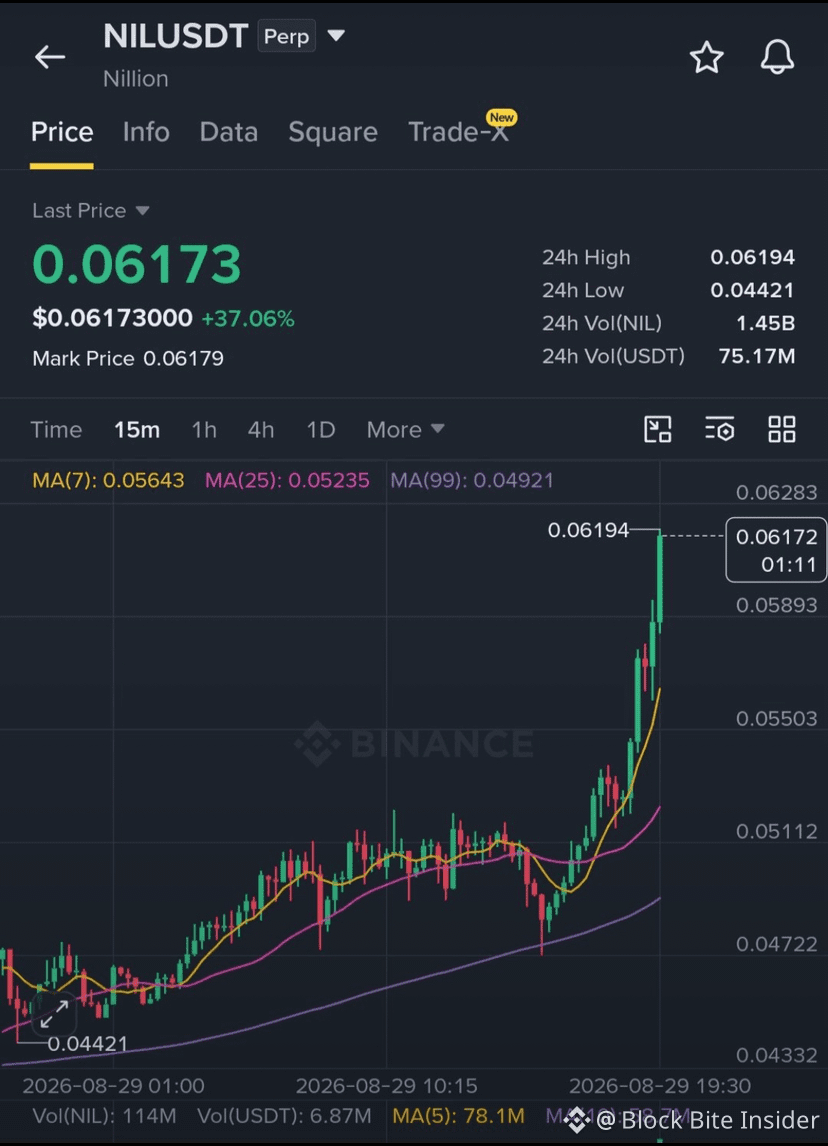Tap the 24h Vol(USDT) value 75.17M
This screenshot has width=828, height=1146.
[x=756, y=356]
